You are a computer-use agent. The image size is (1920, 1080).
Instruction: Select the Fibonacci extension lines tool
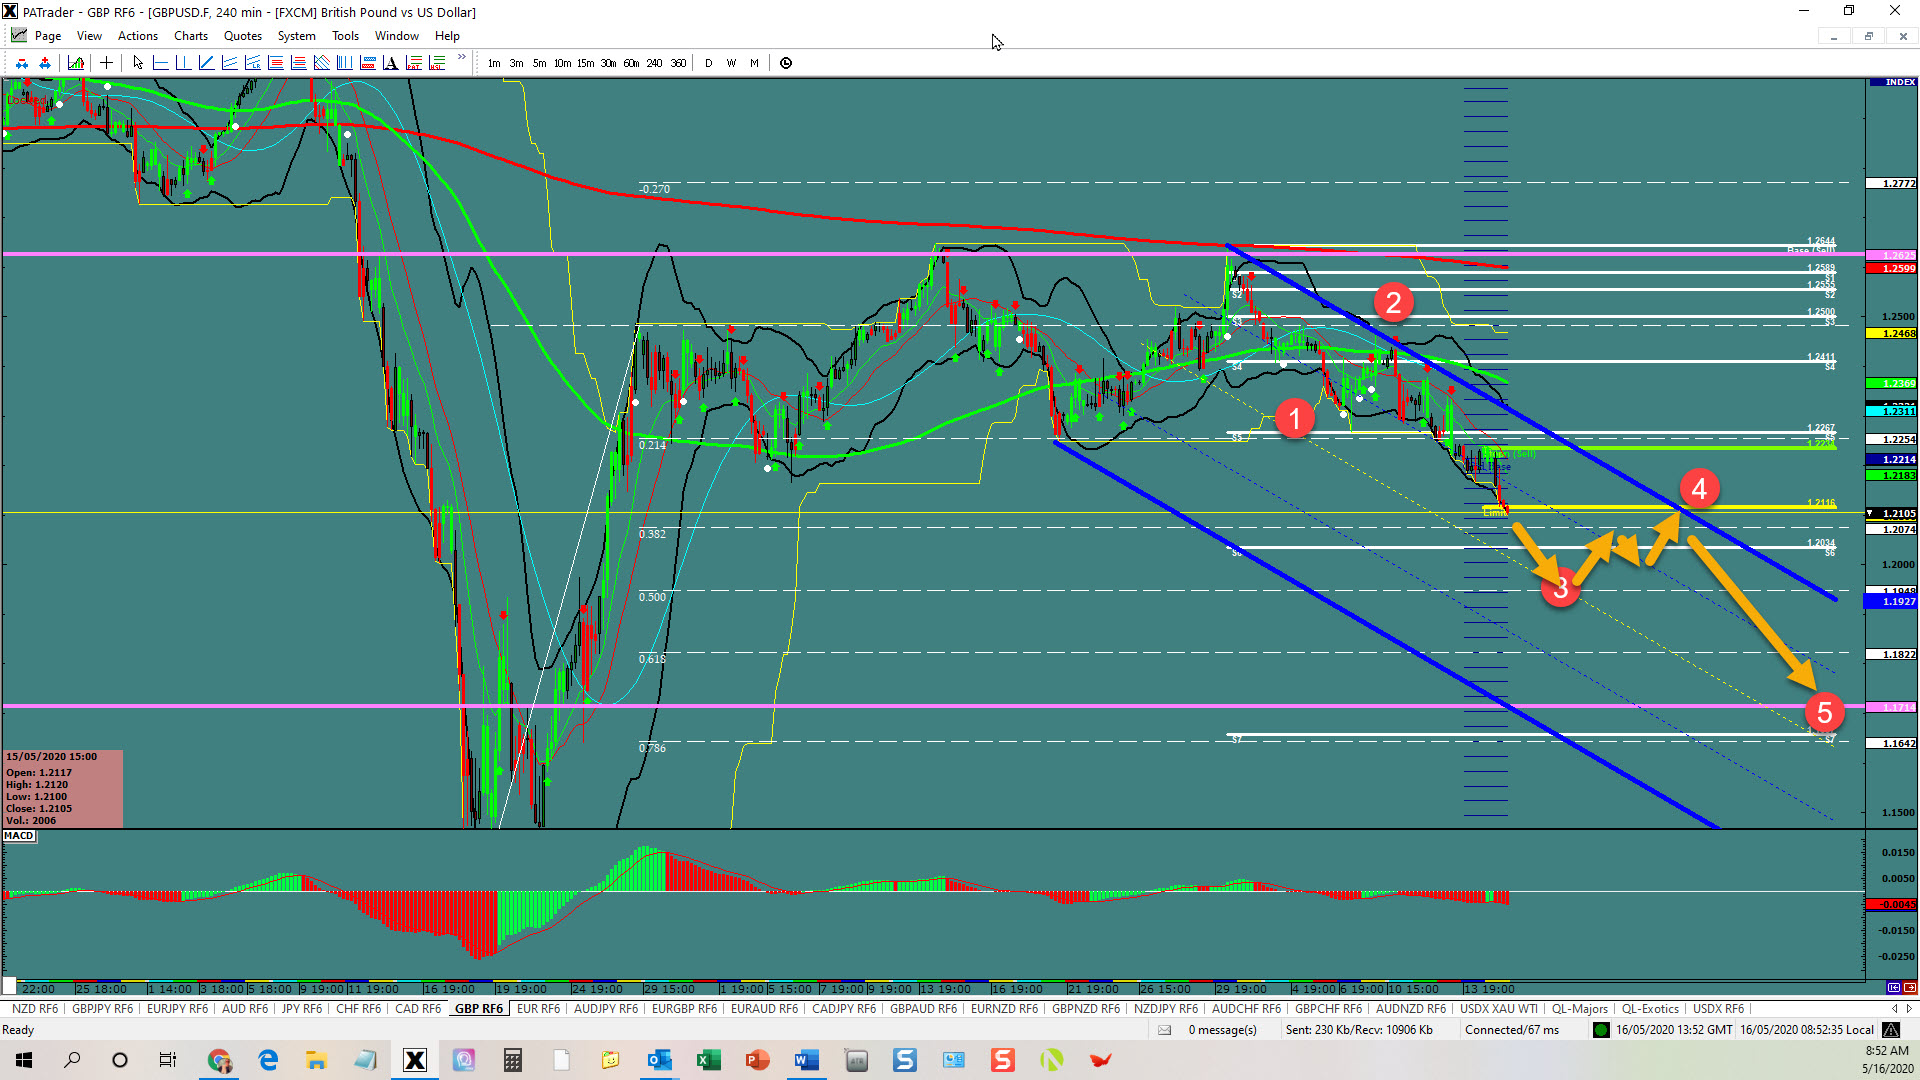[298, 63]
